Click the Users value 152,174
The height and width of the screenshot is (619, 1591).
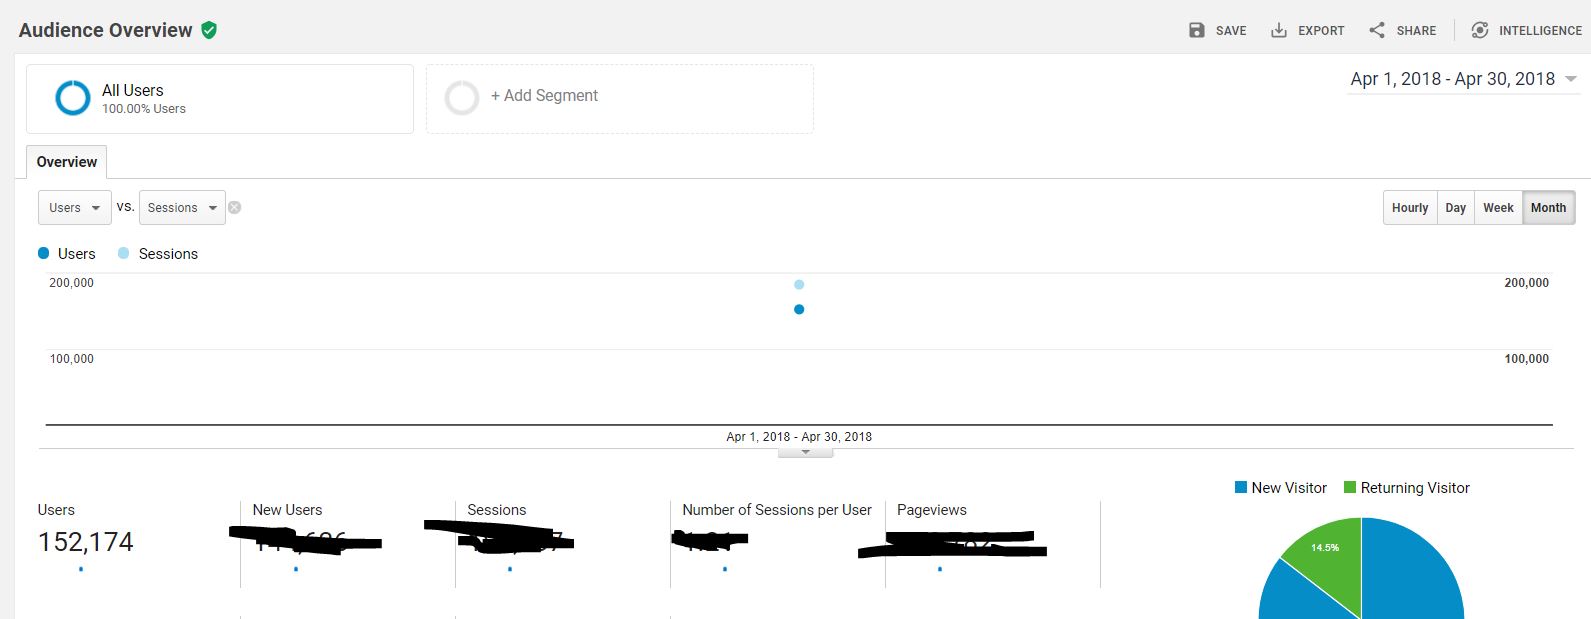coord(86,542)
